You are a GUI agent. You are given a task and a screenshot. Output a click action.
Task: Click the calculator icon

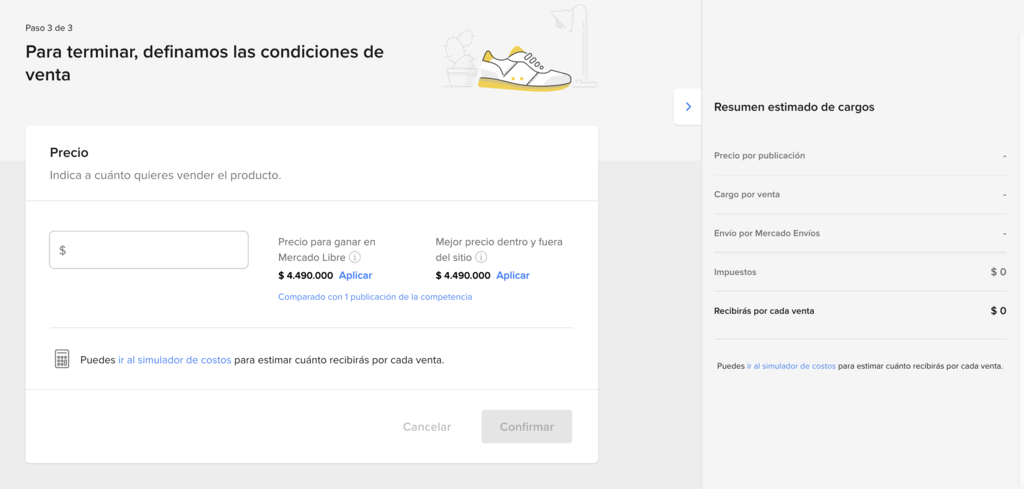(x=62, y=359)
